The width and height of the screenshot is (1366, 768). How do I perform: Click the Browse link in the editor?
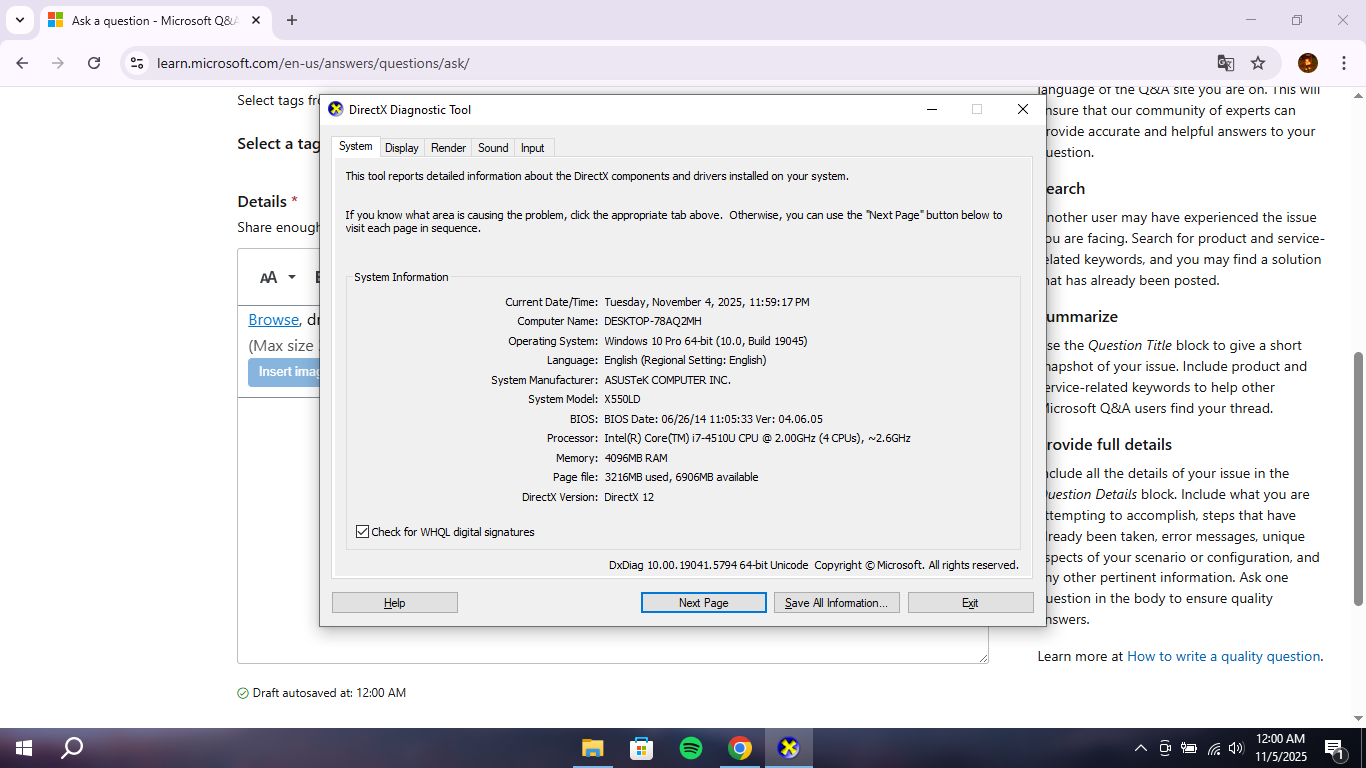coord(273,320)
